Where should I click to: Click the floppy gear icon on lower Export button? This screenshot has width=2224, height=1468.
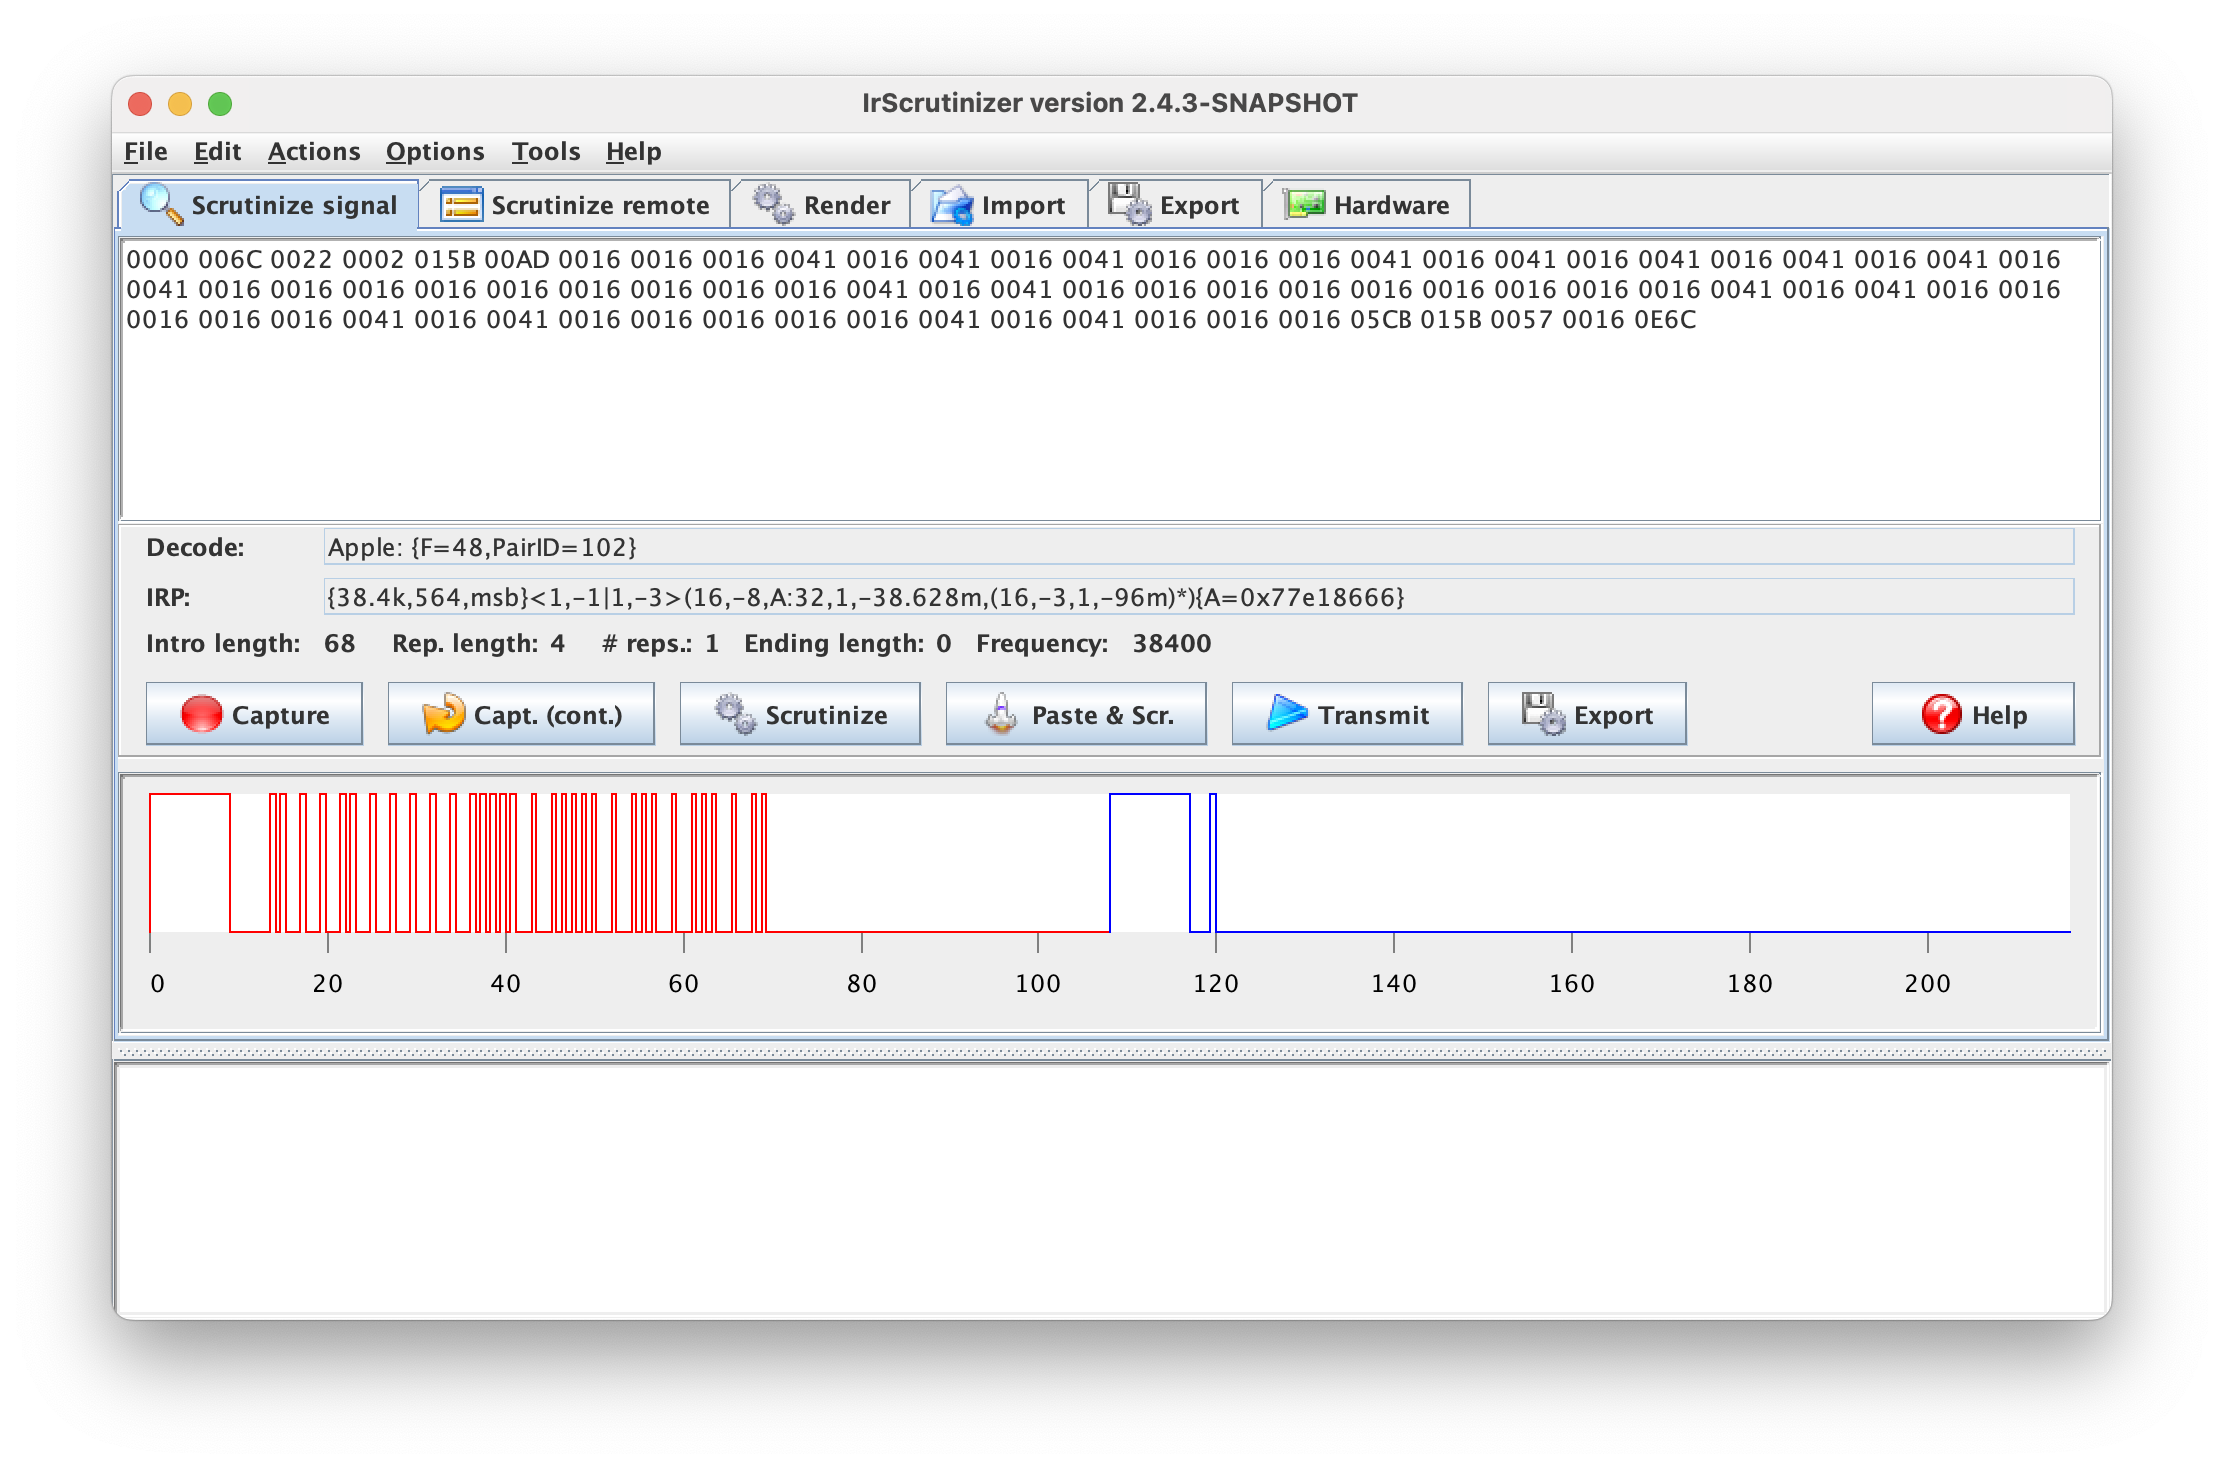coord(1543,713)
